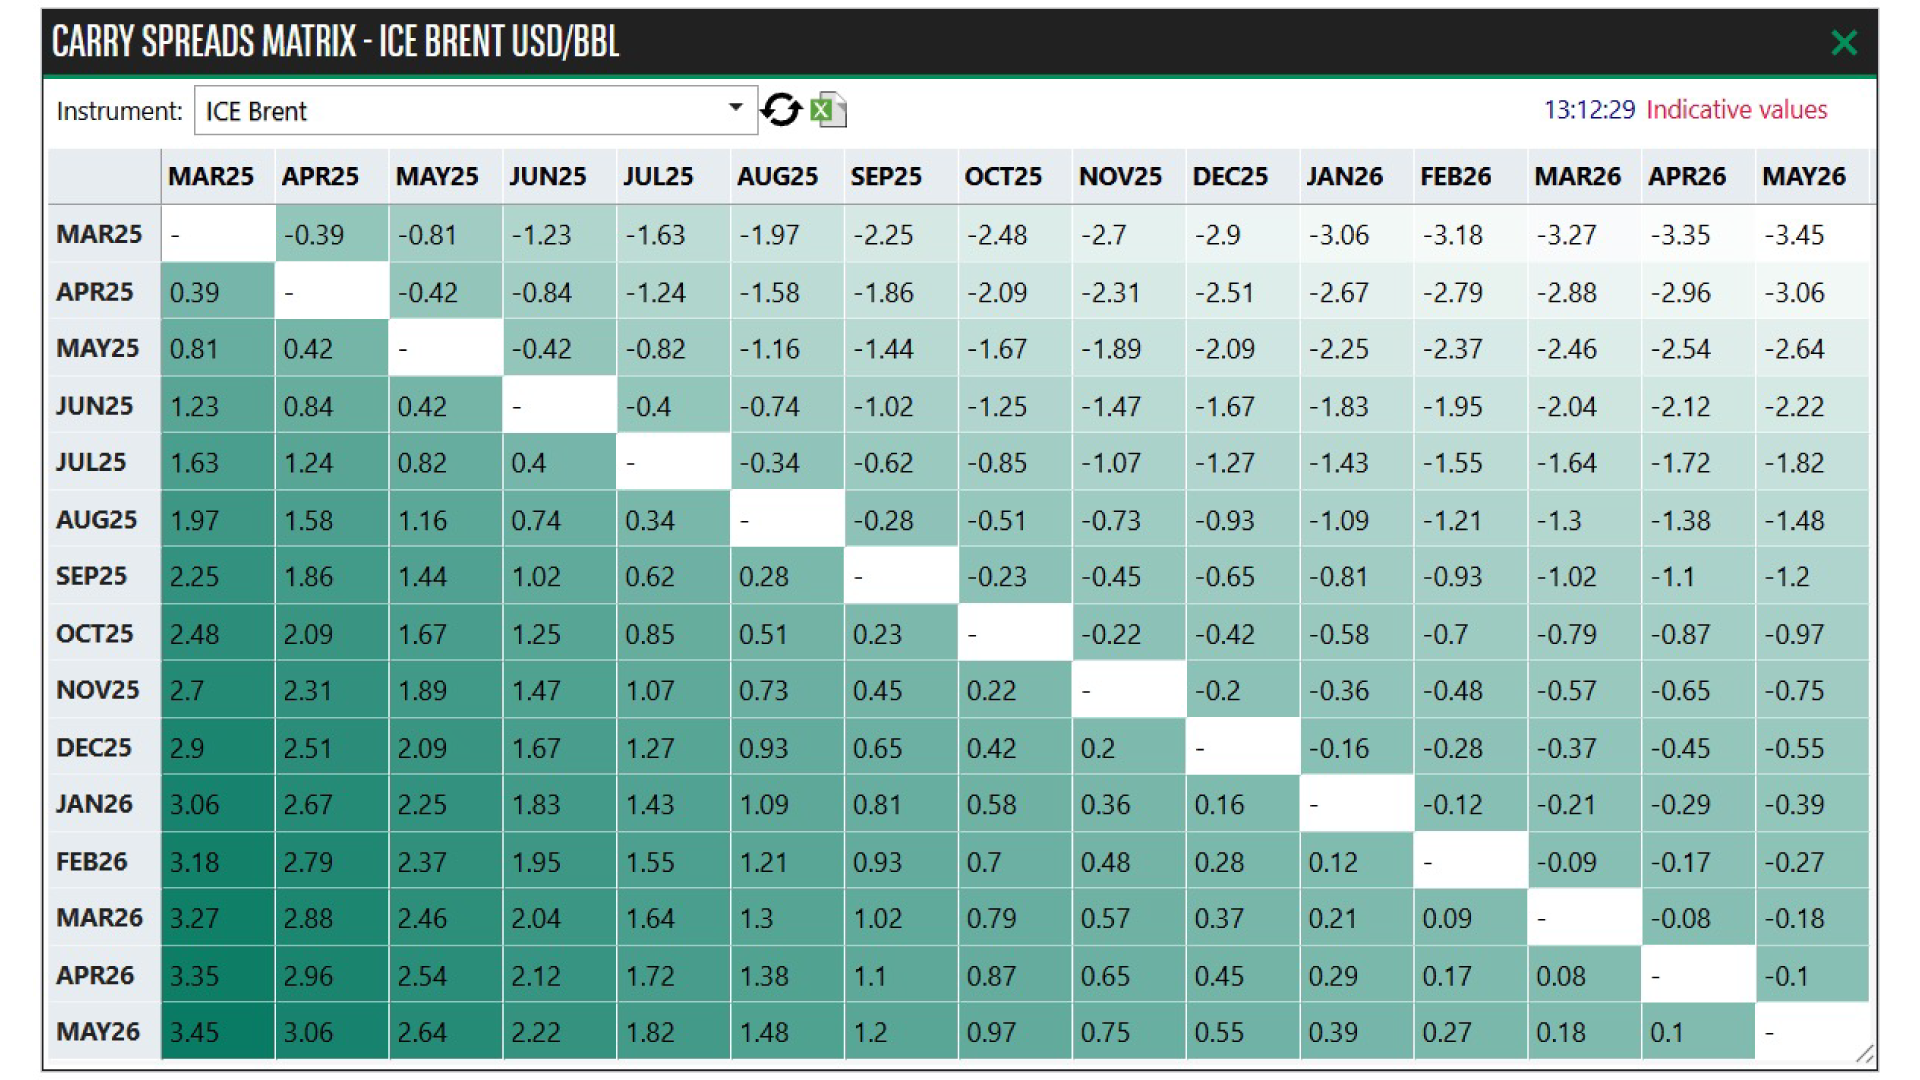Click the green X close icon
The image size is (1920, 1080).
(1844, 43)
